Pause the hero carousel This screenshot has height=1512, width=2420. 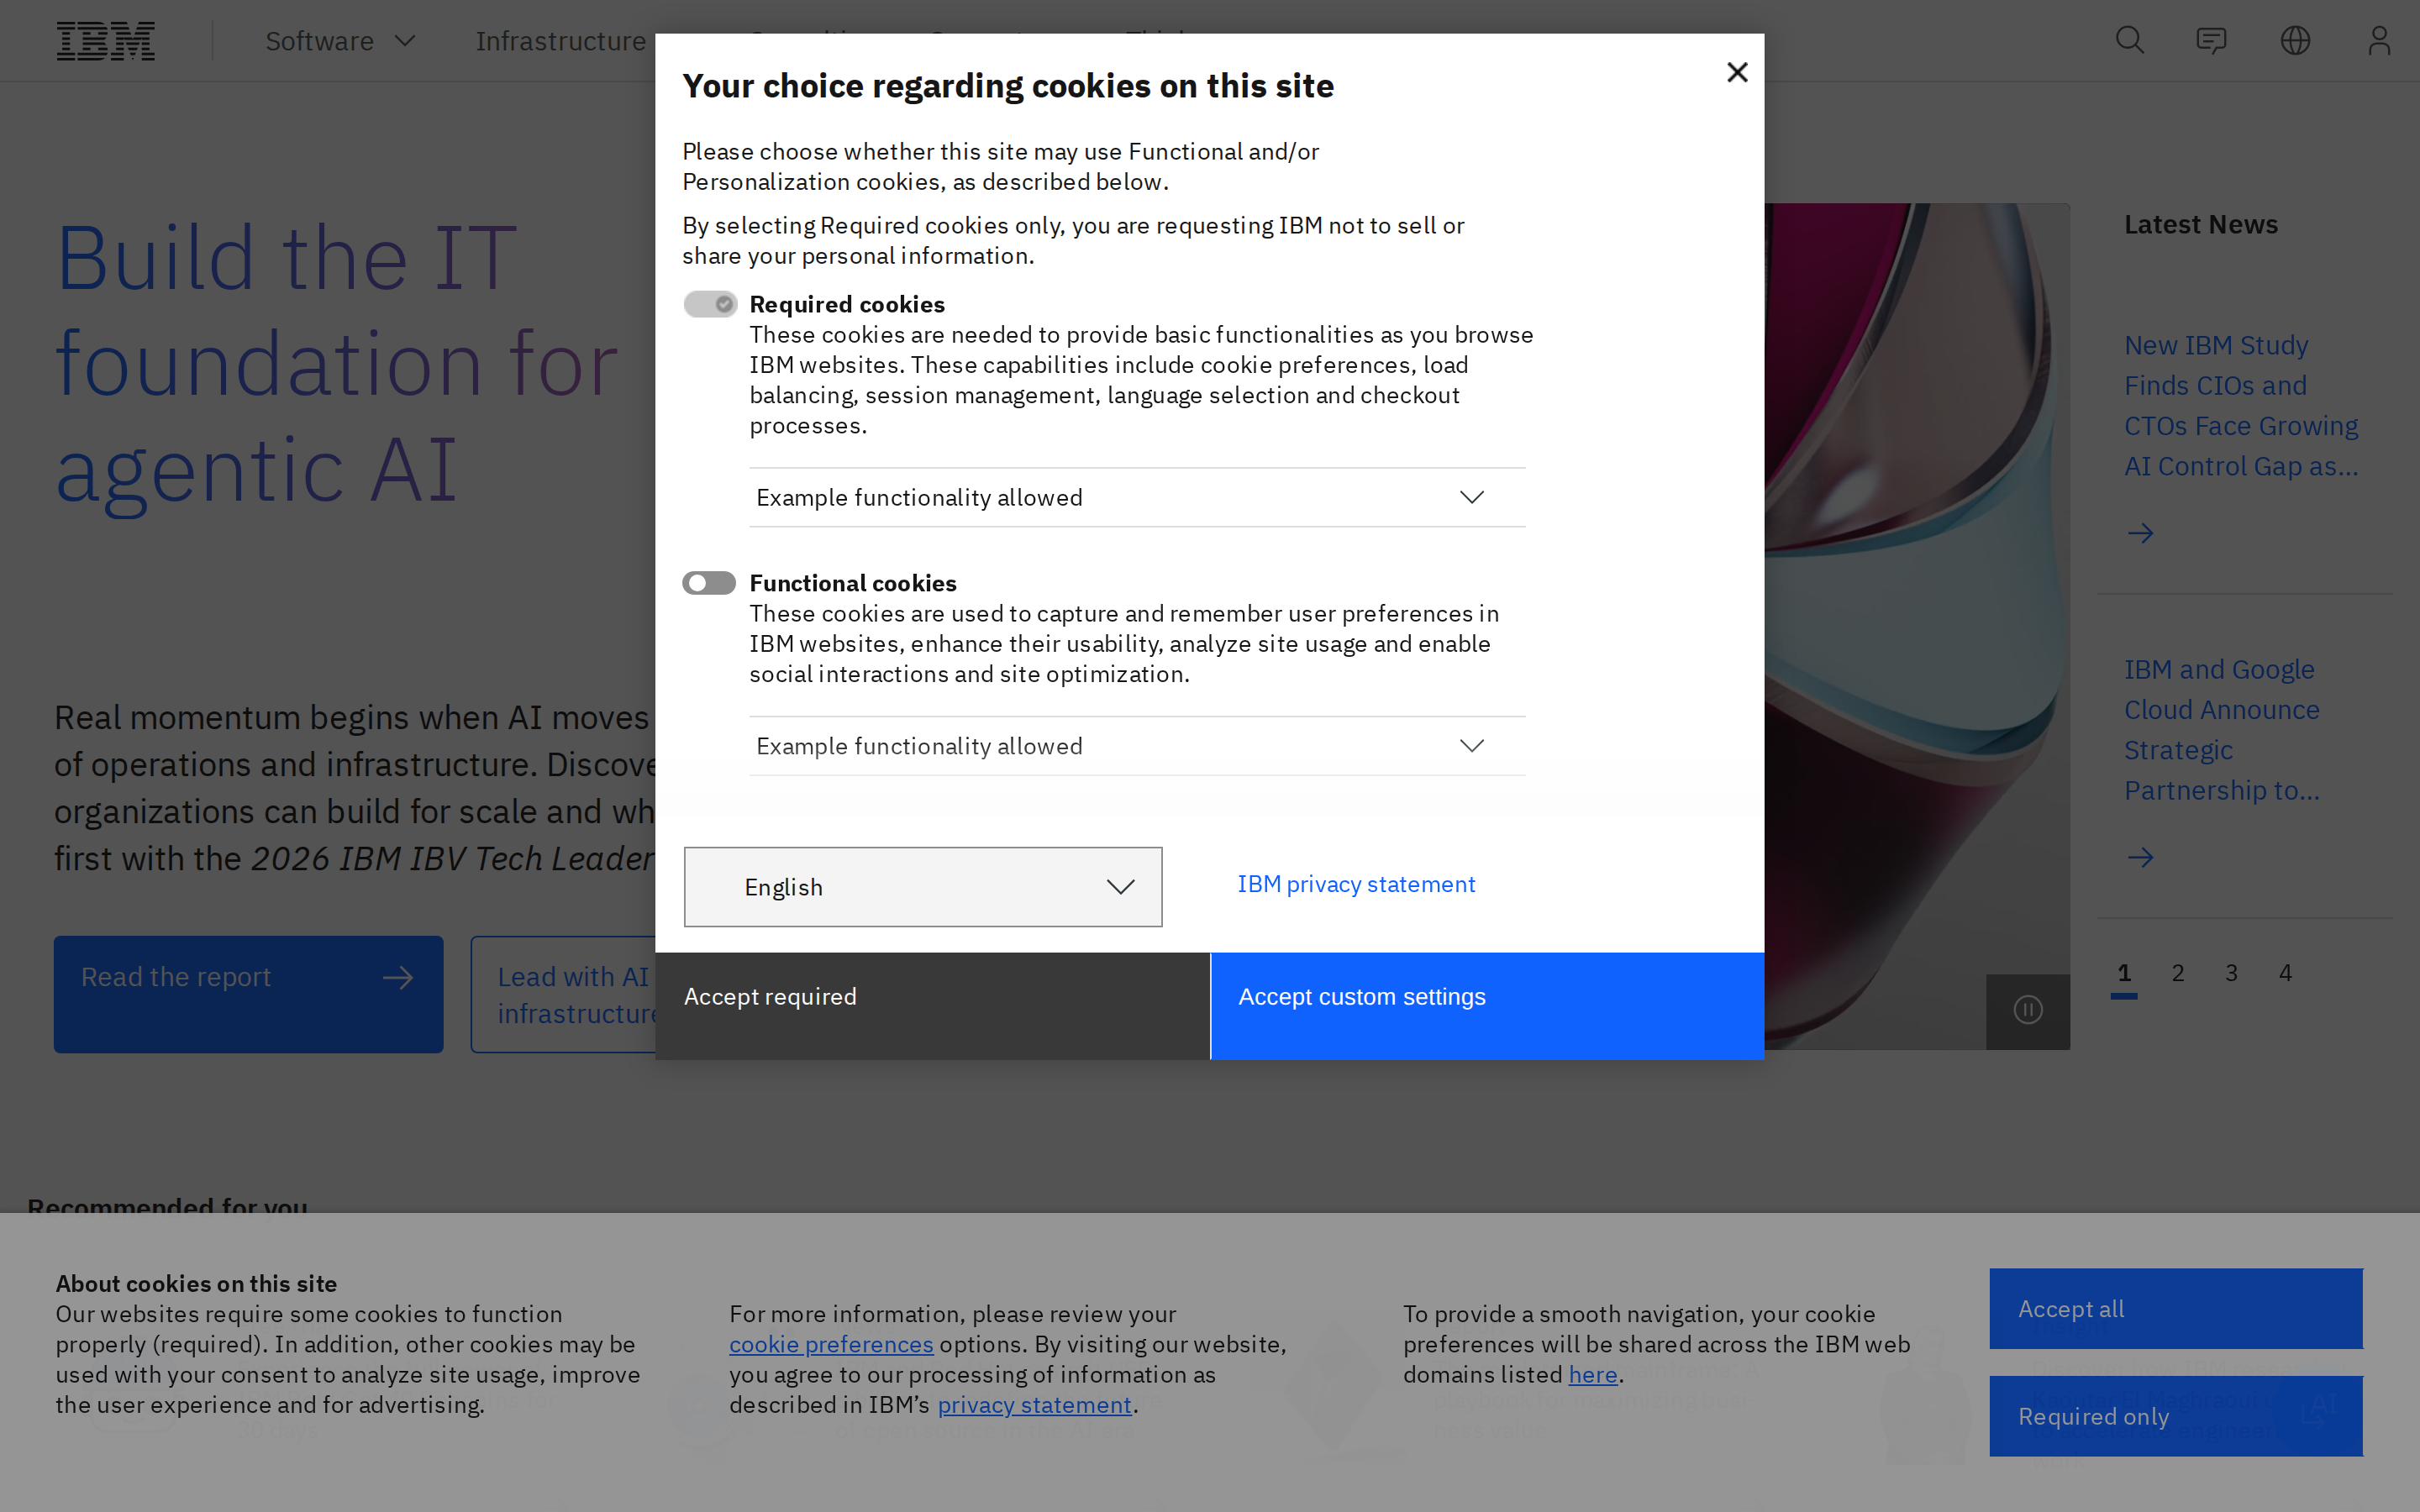tap(2027, 1010)
